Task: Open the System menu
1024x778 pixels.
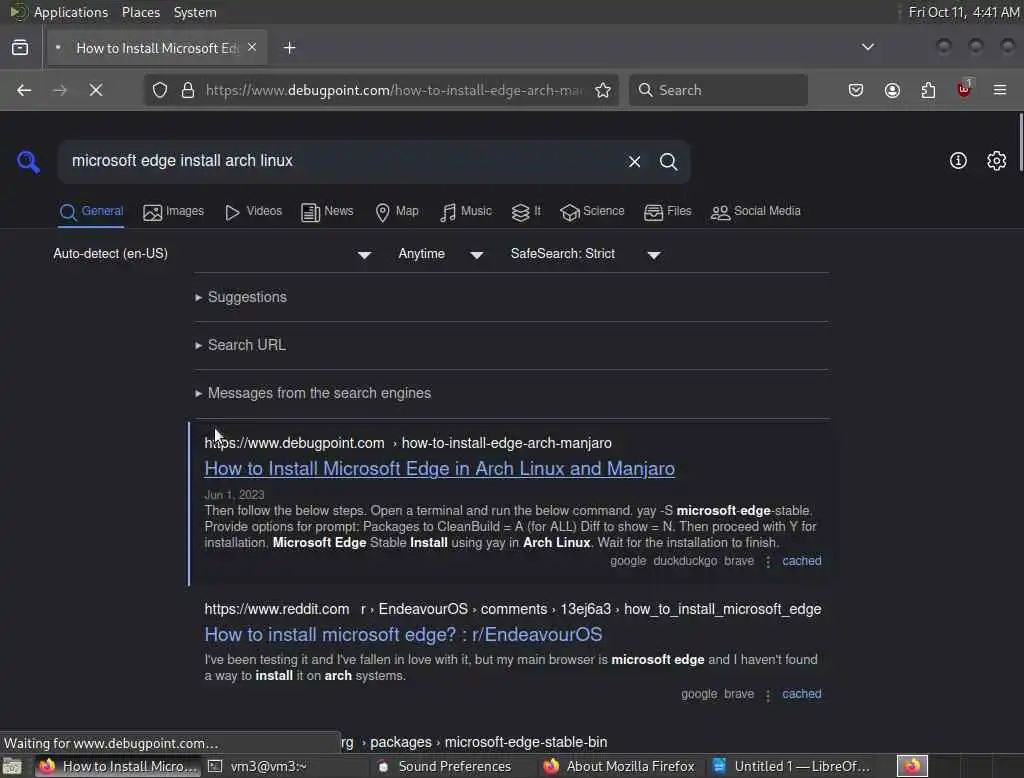Action: (195, 12)
